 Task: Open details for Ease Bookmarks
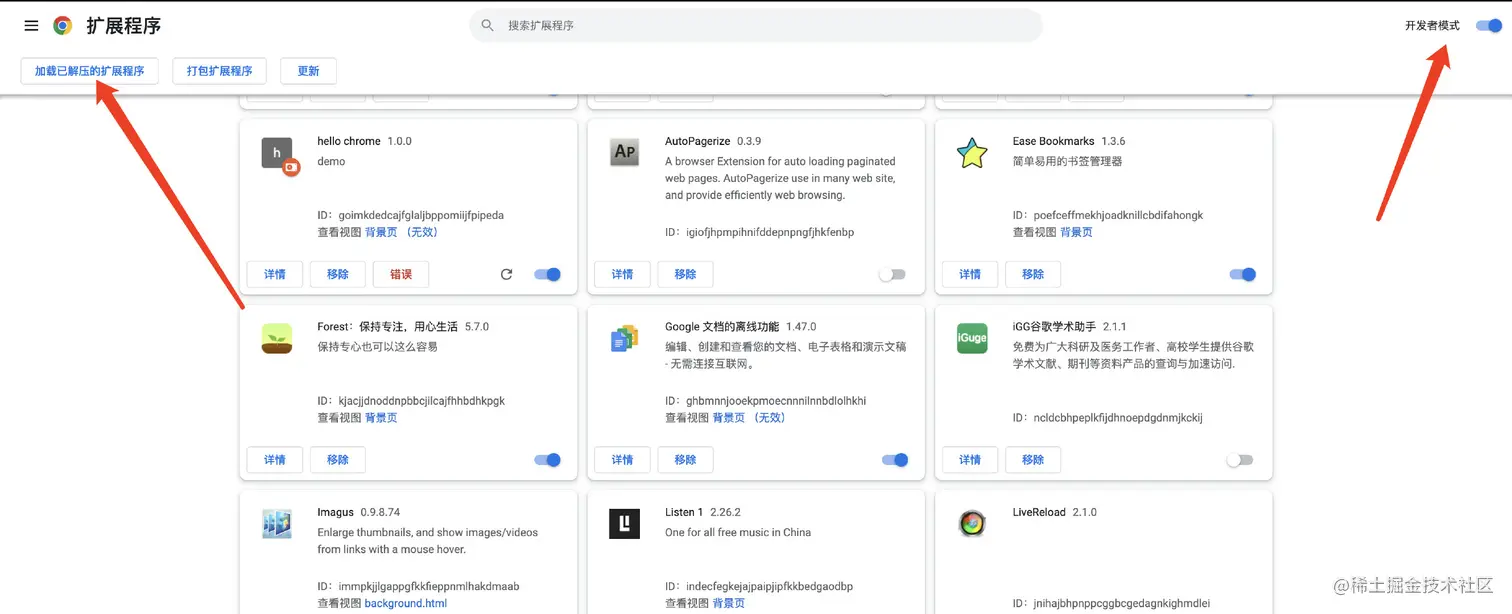pyautogui.click(x=970, y=274)
